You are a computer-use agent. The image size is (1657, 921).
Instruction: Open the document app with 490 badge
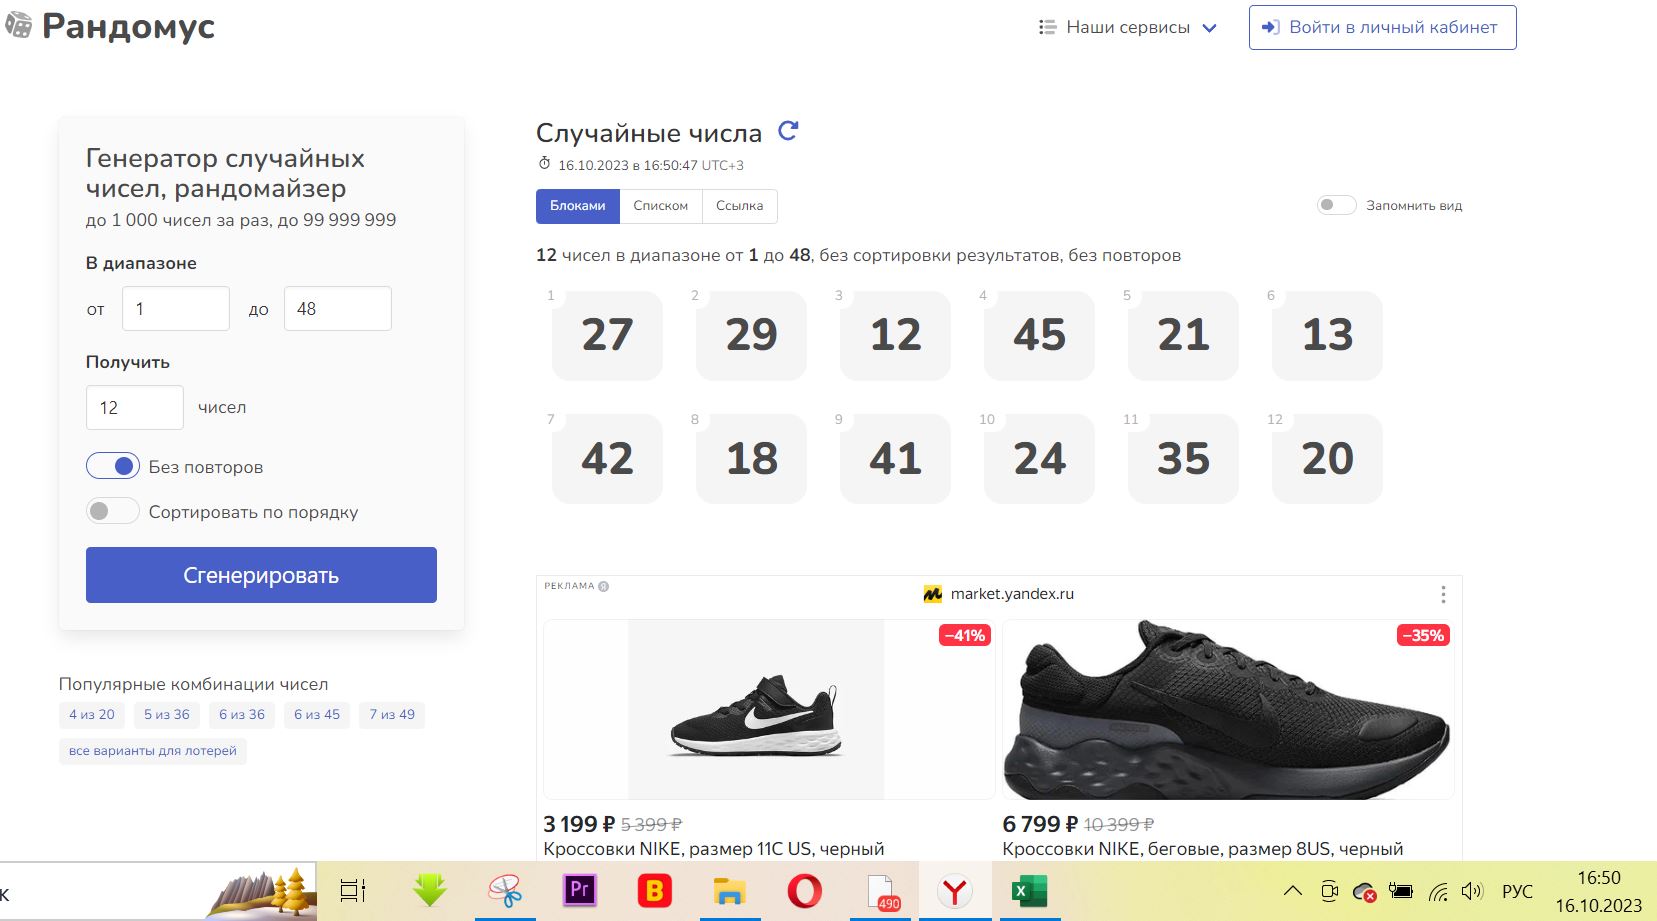[x=881, y=891]
